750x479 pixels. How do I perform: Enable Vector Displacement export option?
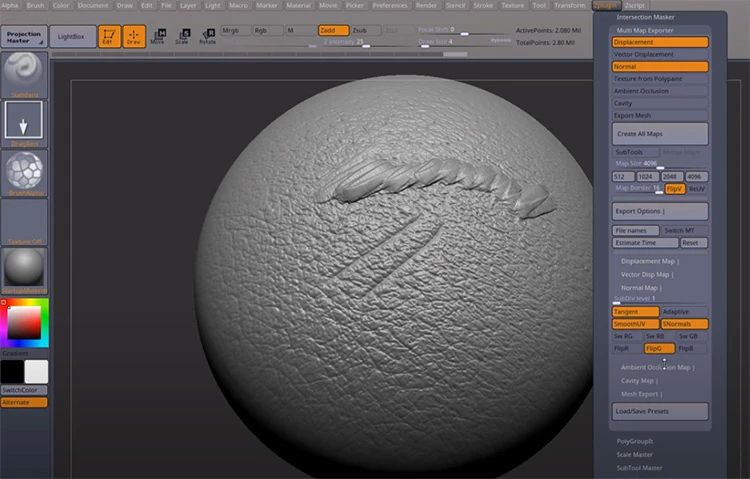(660, 55)
